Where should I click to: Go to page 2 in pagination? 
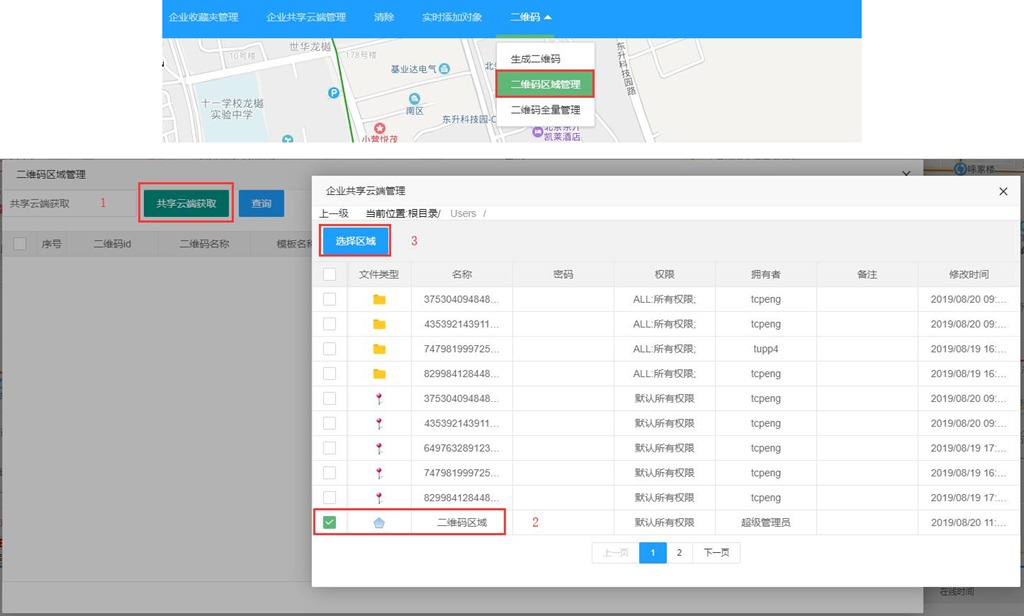[679, 552]
